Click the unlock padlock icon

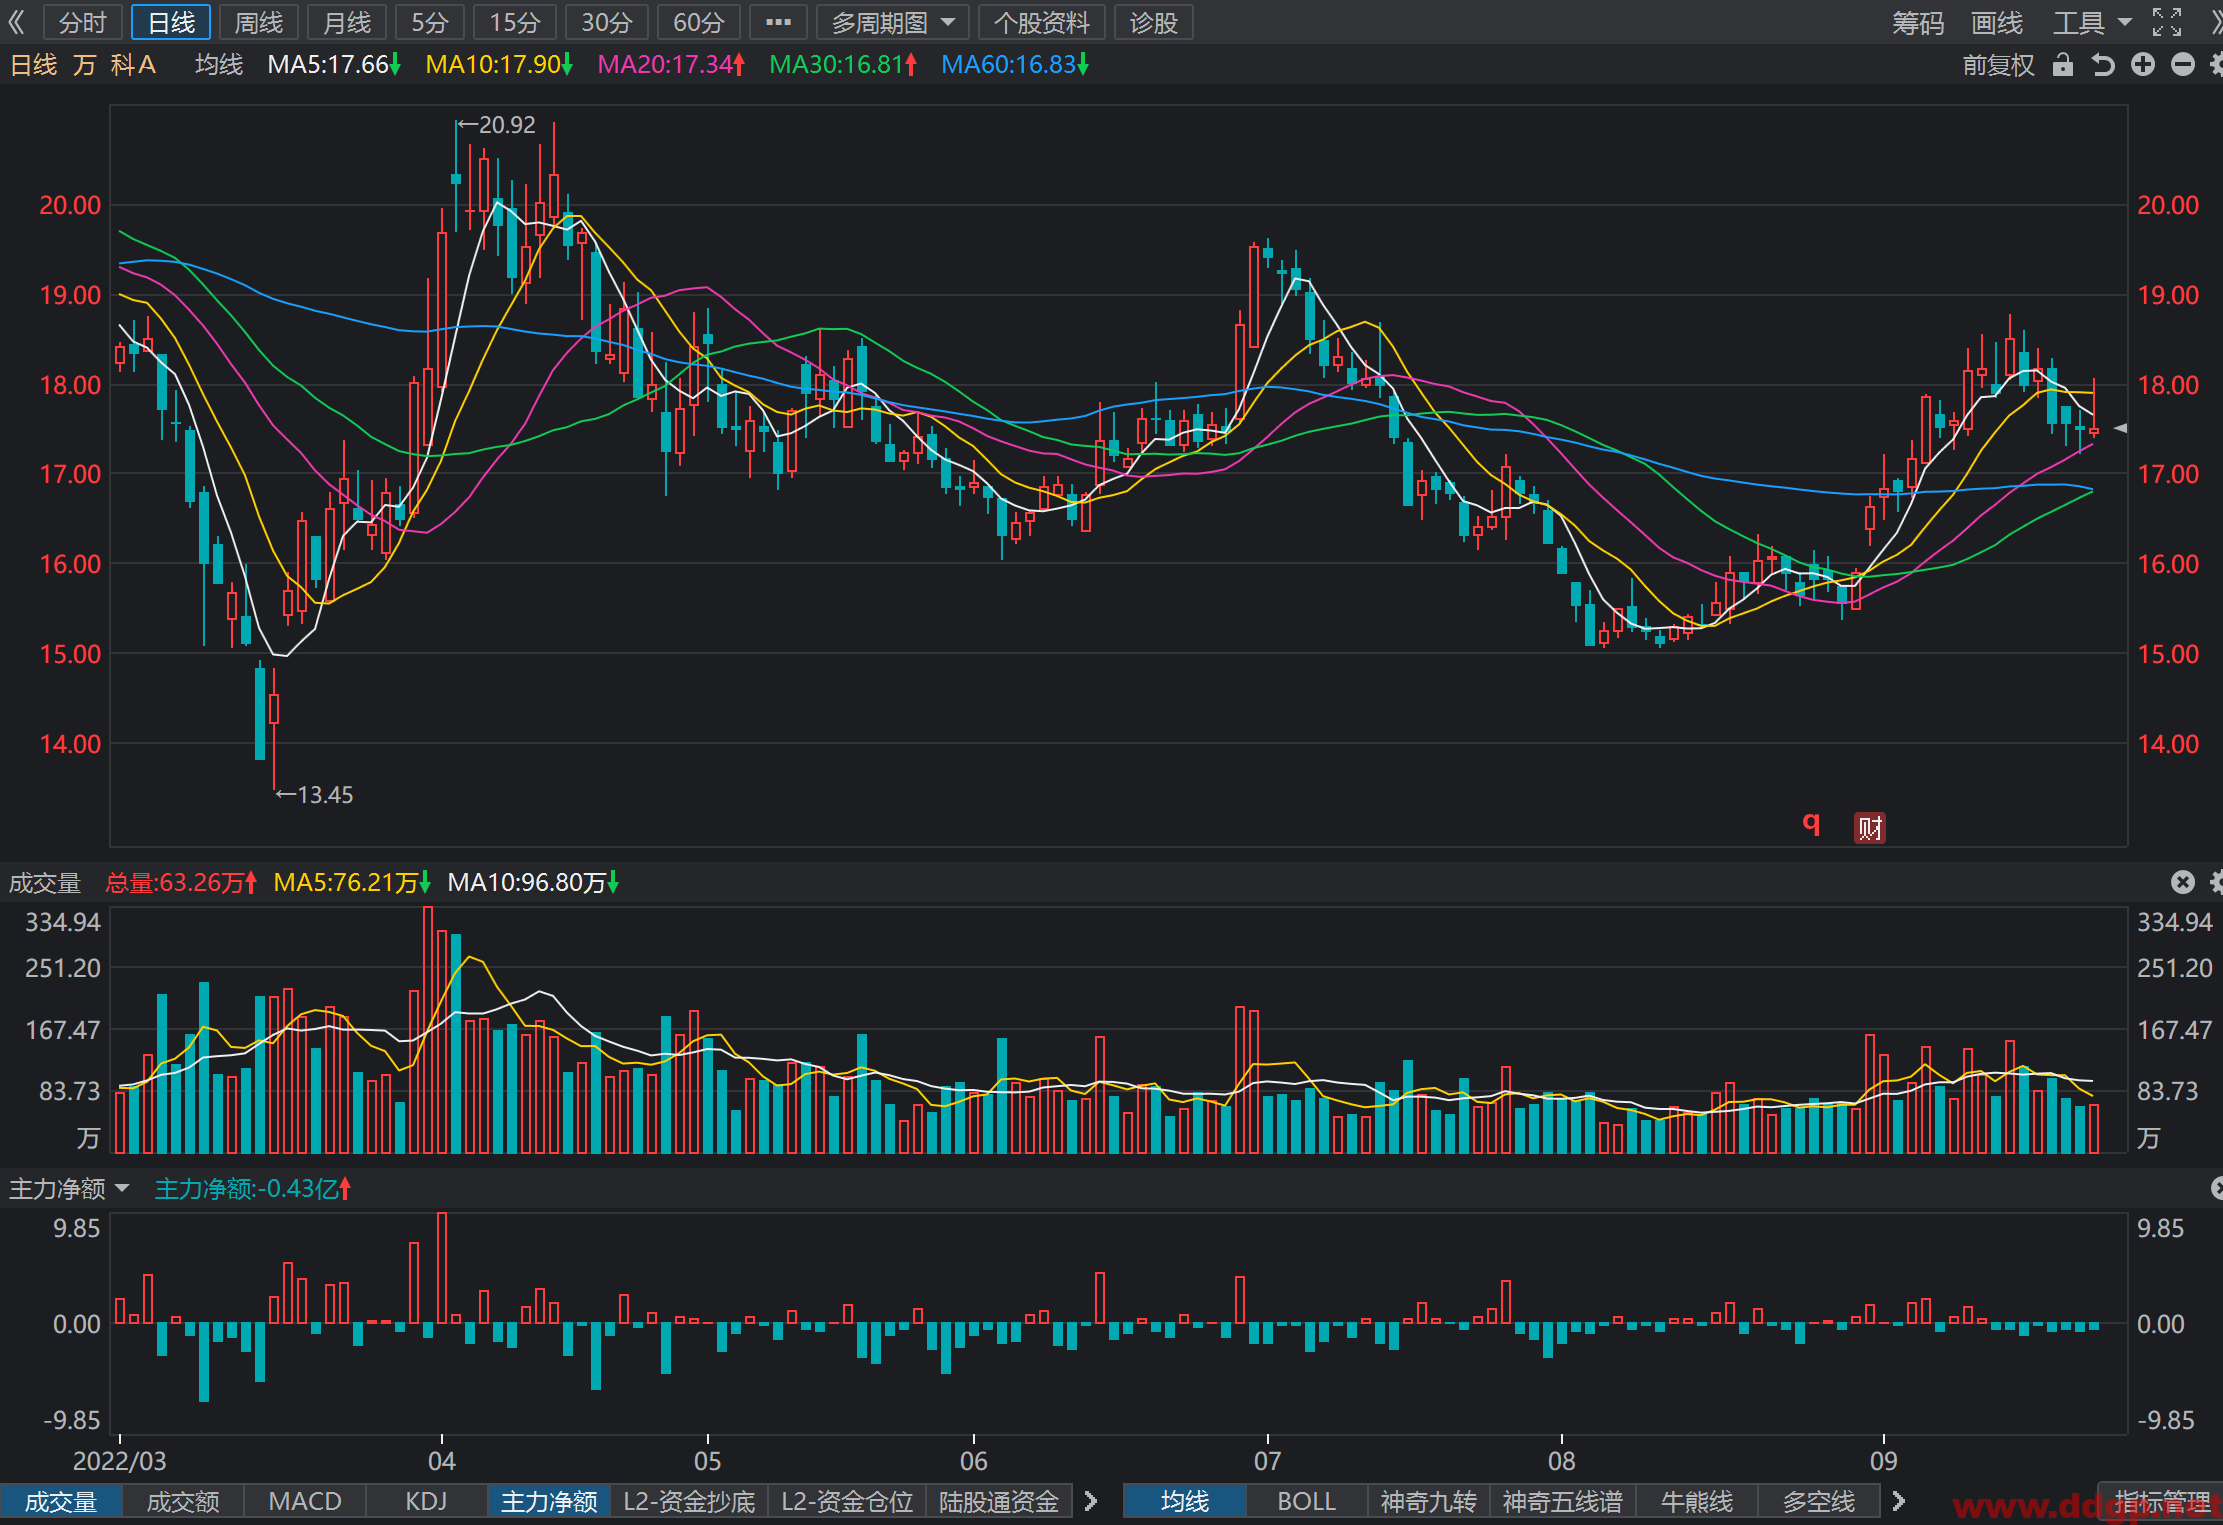pos(2062,65)
